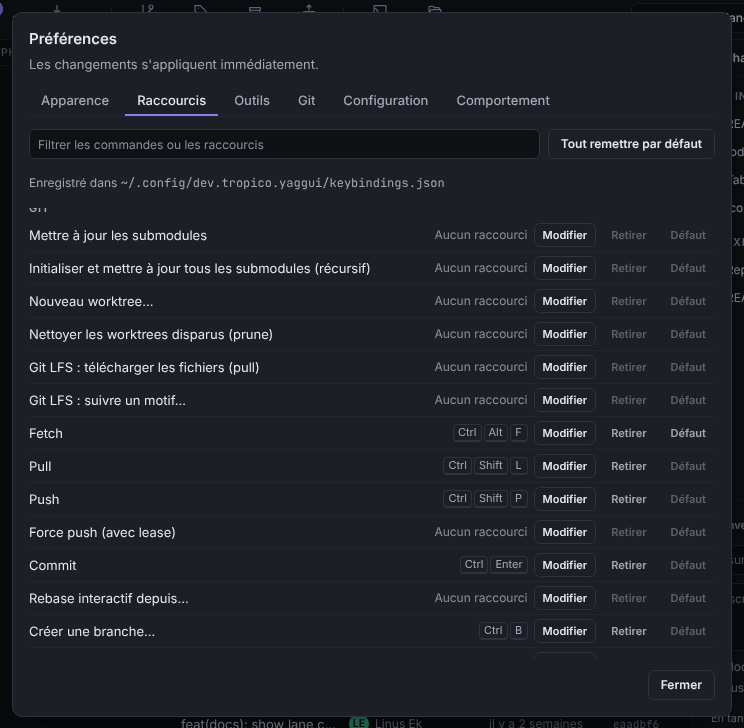Select 'Initialiser et mettre à jour tous les submodules (récursif)' label
This screenshot has height=728, width=744.
[x=200, y=269]
